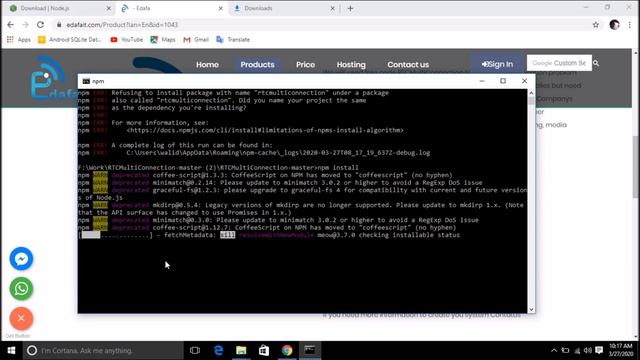The height and width of the screenshot is (360, 640).
Task: Close the floating chat buttons with X
Action: (21, 318)
